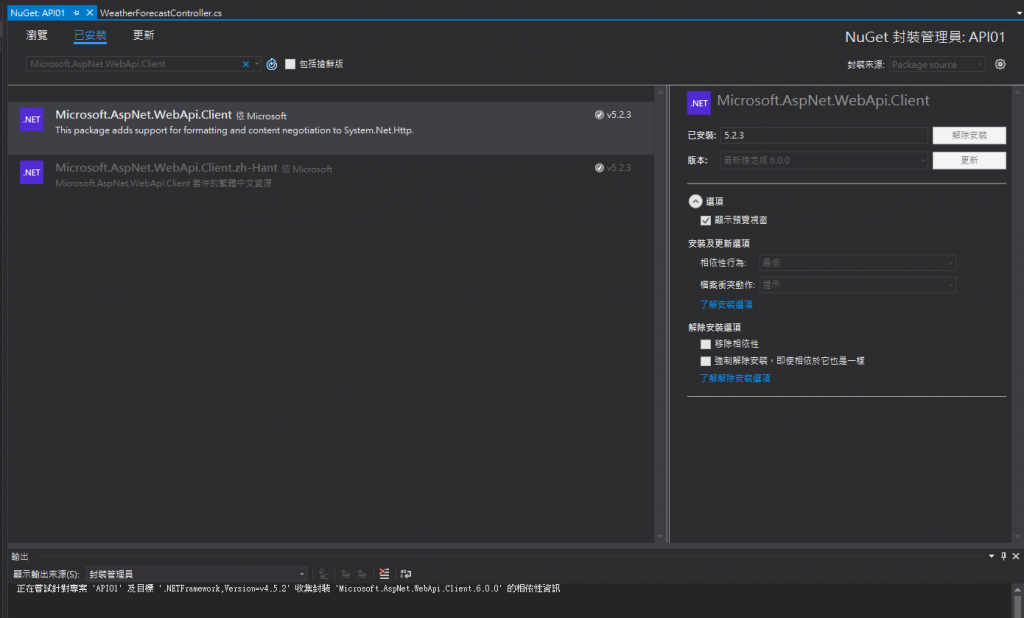The width and height of the screenshot is (1024, 618).
Task: Open the search box history dropdown
Action: pyautogui.click(x=257, y=64)
